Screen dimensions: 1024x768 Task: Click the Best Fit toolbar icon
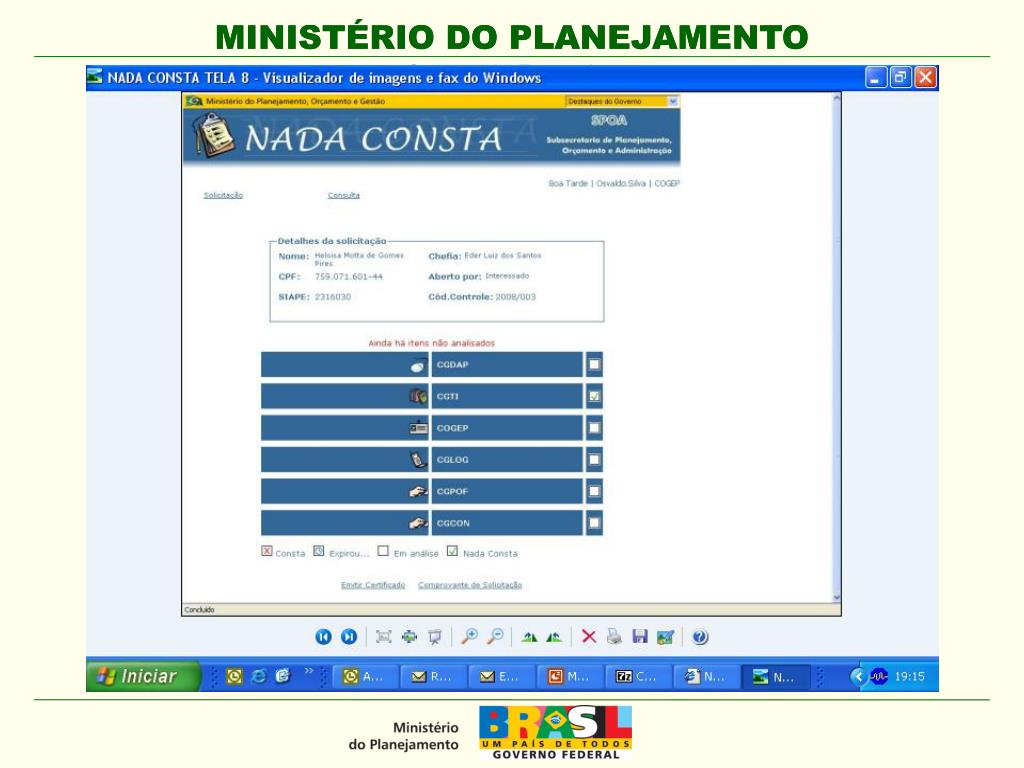(x=383, y=637)
